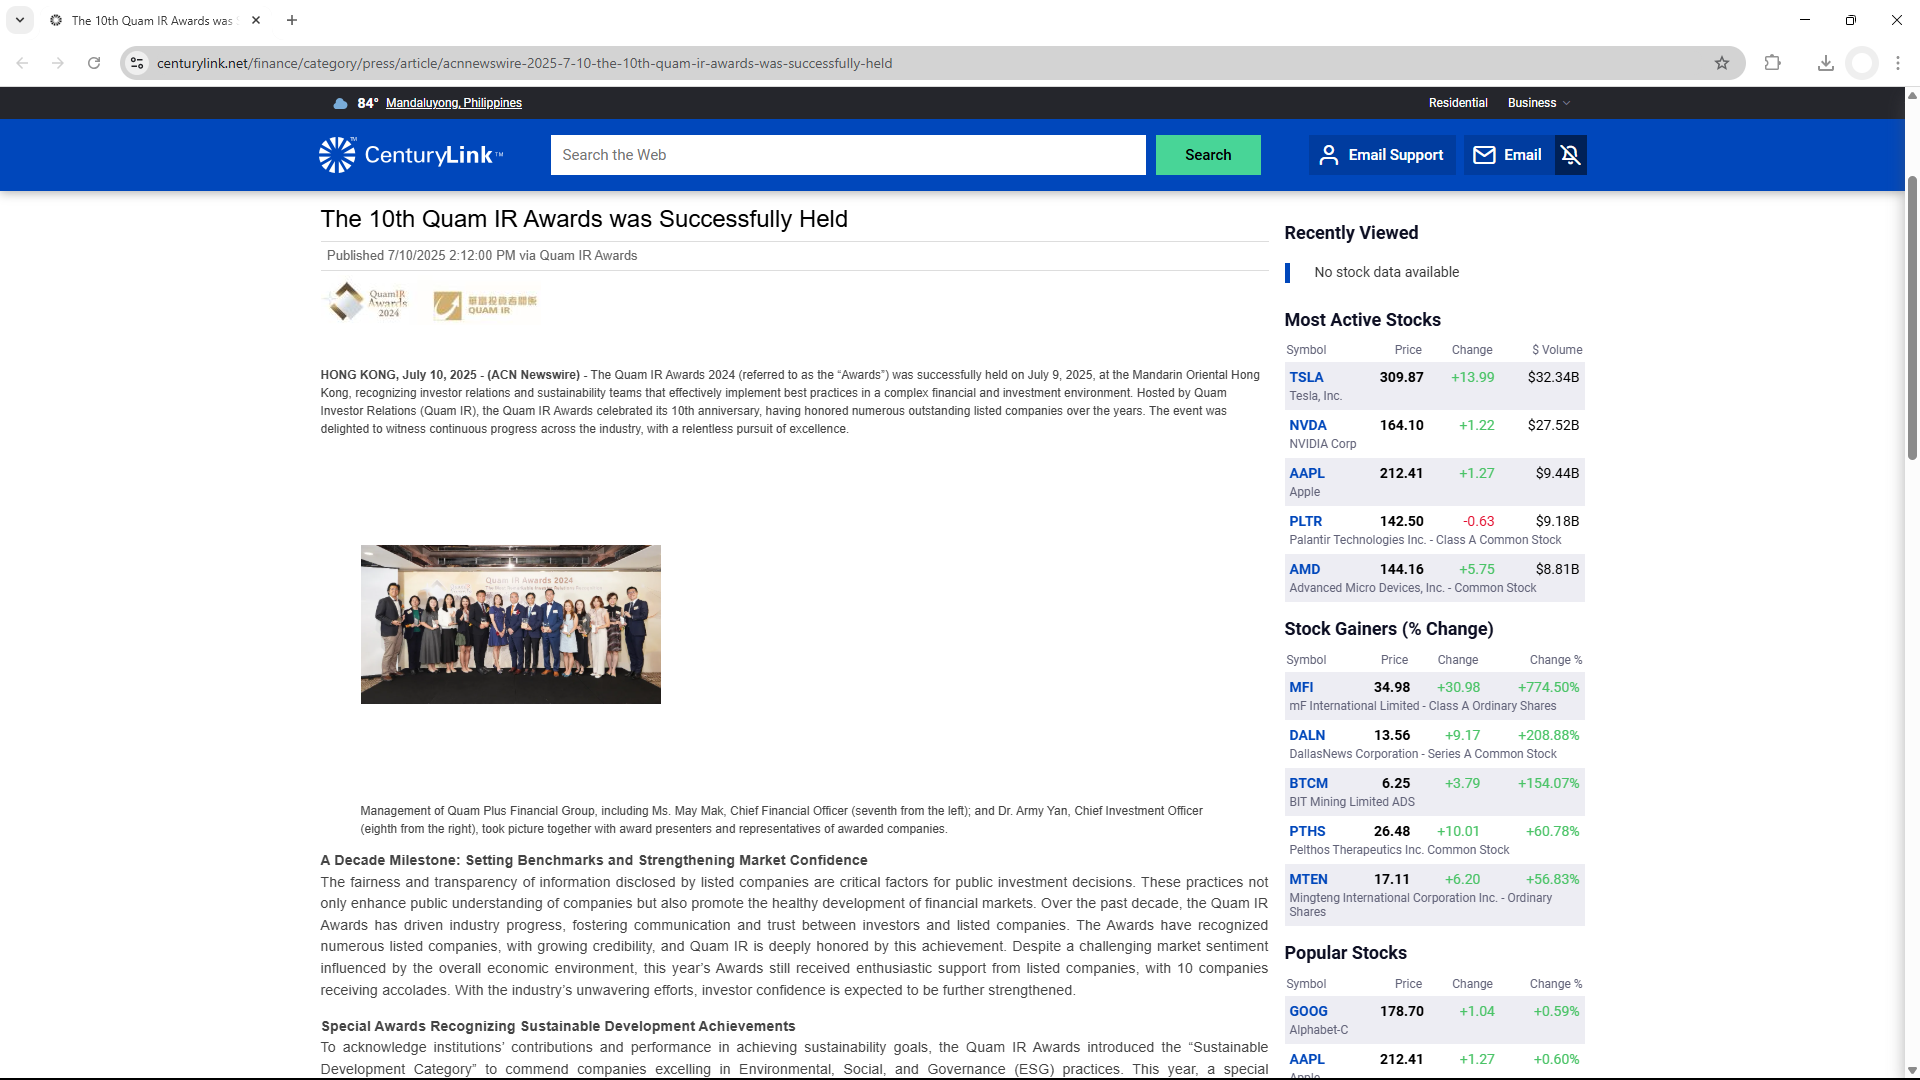Expand the Business dropdown menu
Screen dimensions: 1920x1080
tap(1539, 103)
